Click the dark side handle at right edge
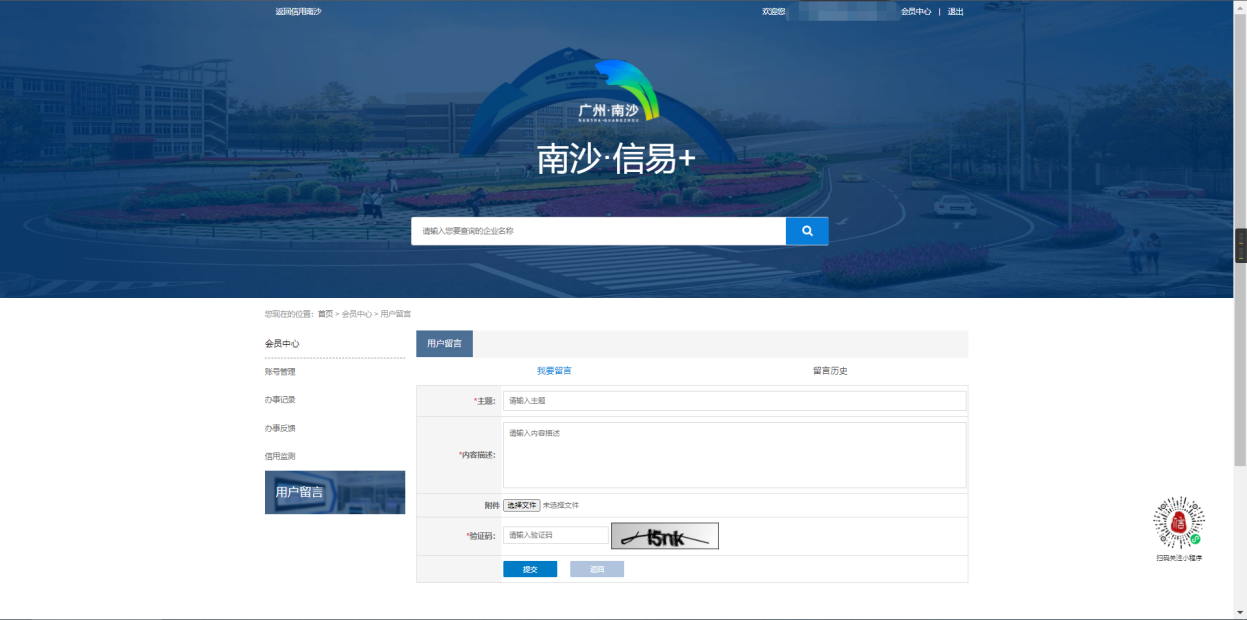This screenshot has height=620, width=1247. [x=1241, y=245]
